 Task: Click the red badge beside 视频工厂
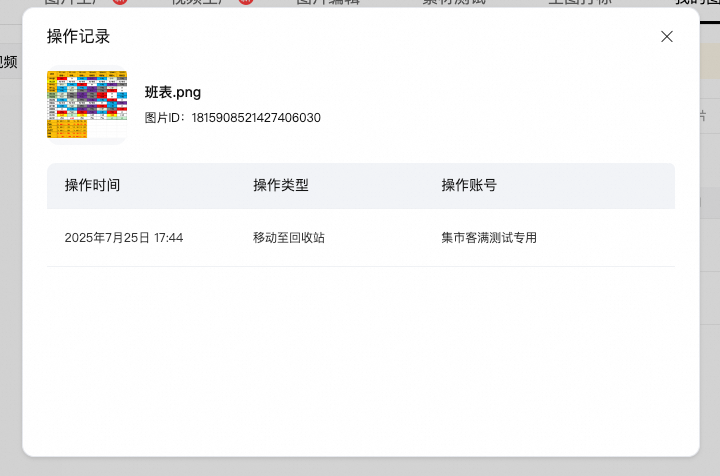tap(246, 2)
